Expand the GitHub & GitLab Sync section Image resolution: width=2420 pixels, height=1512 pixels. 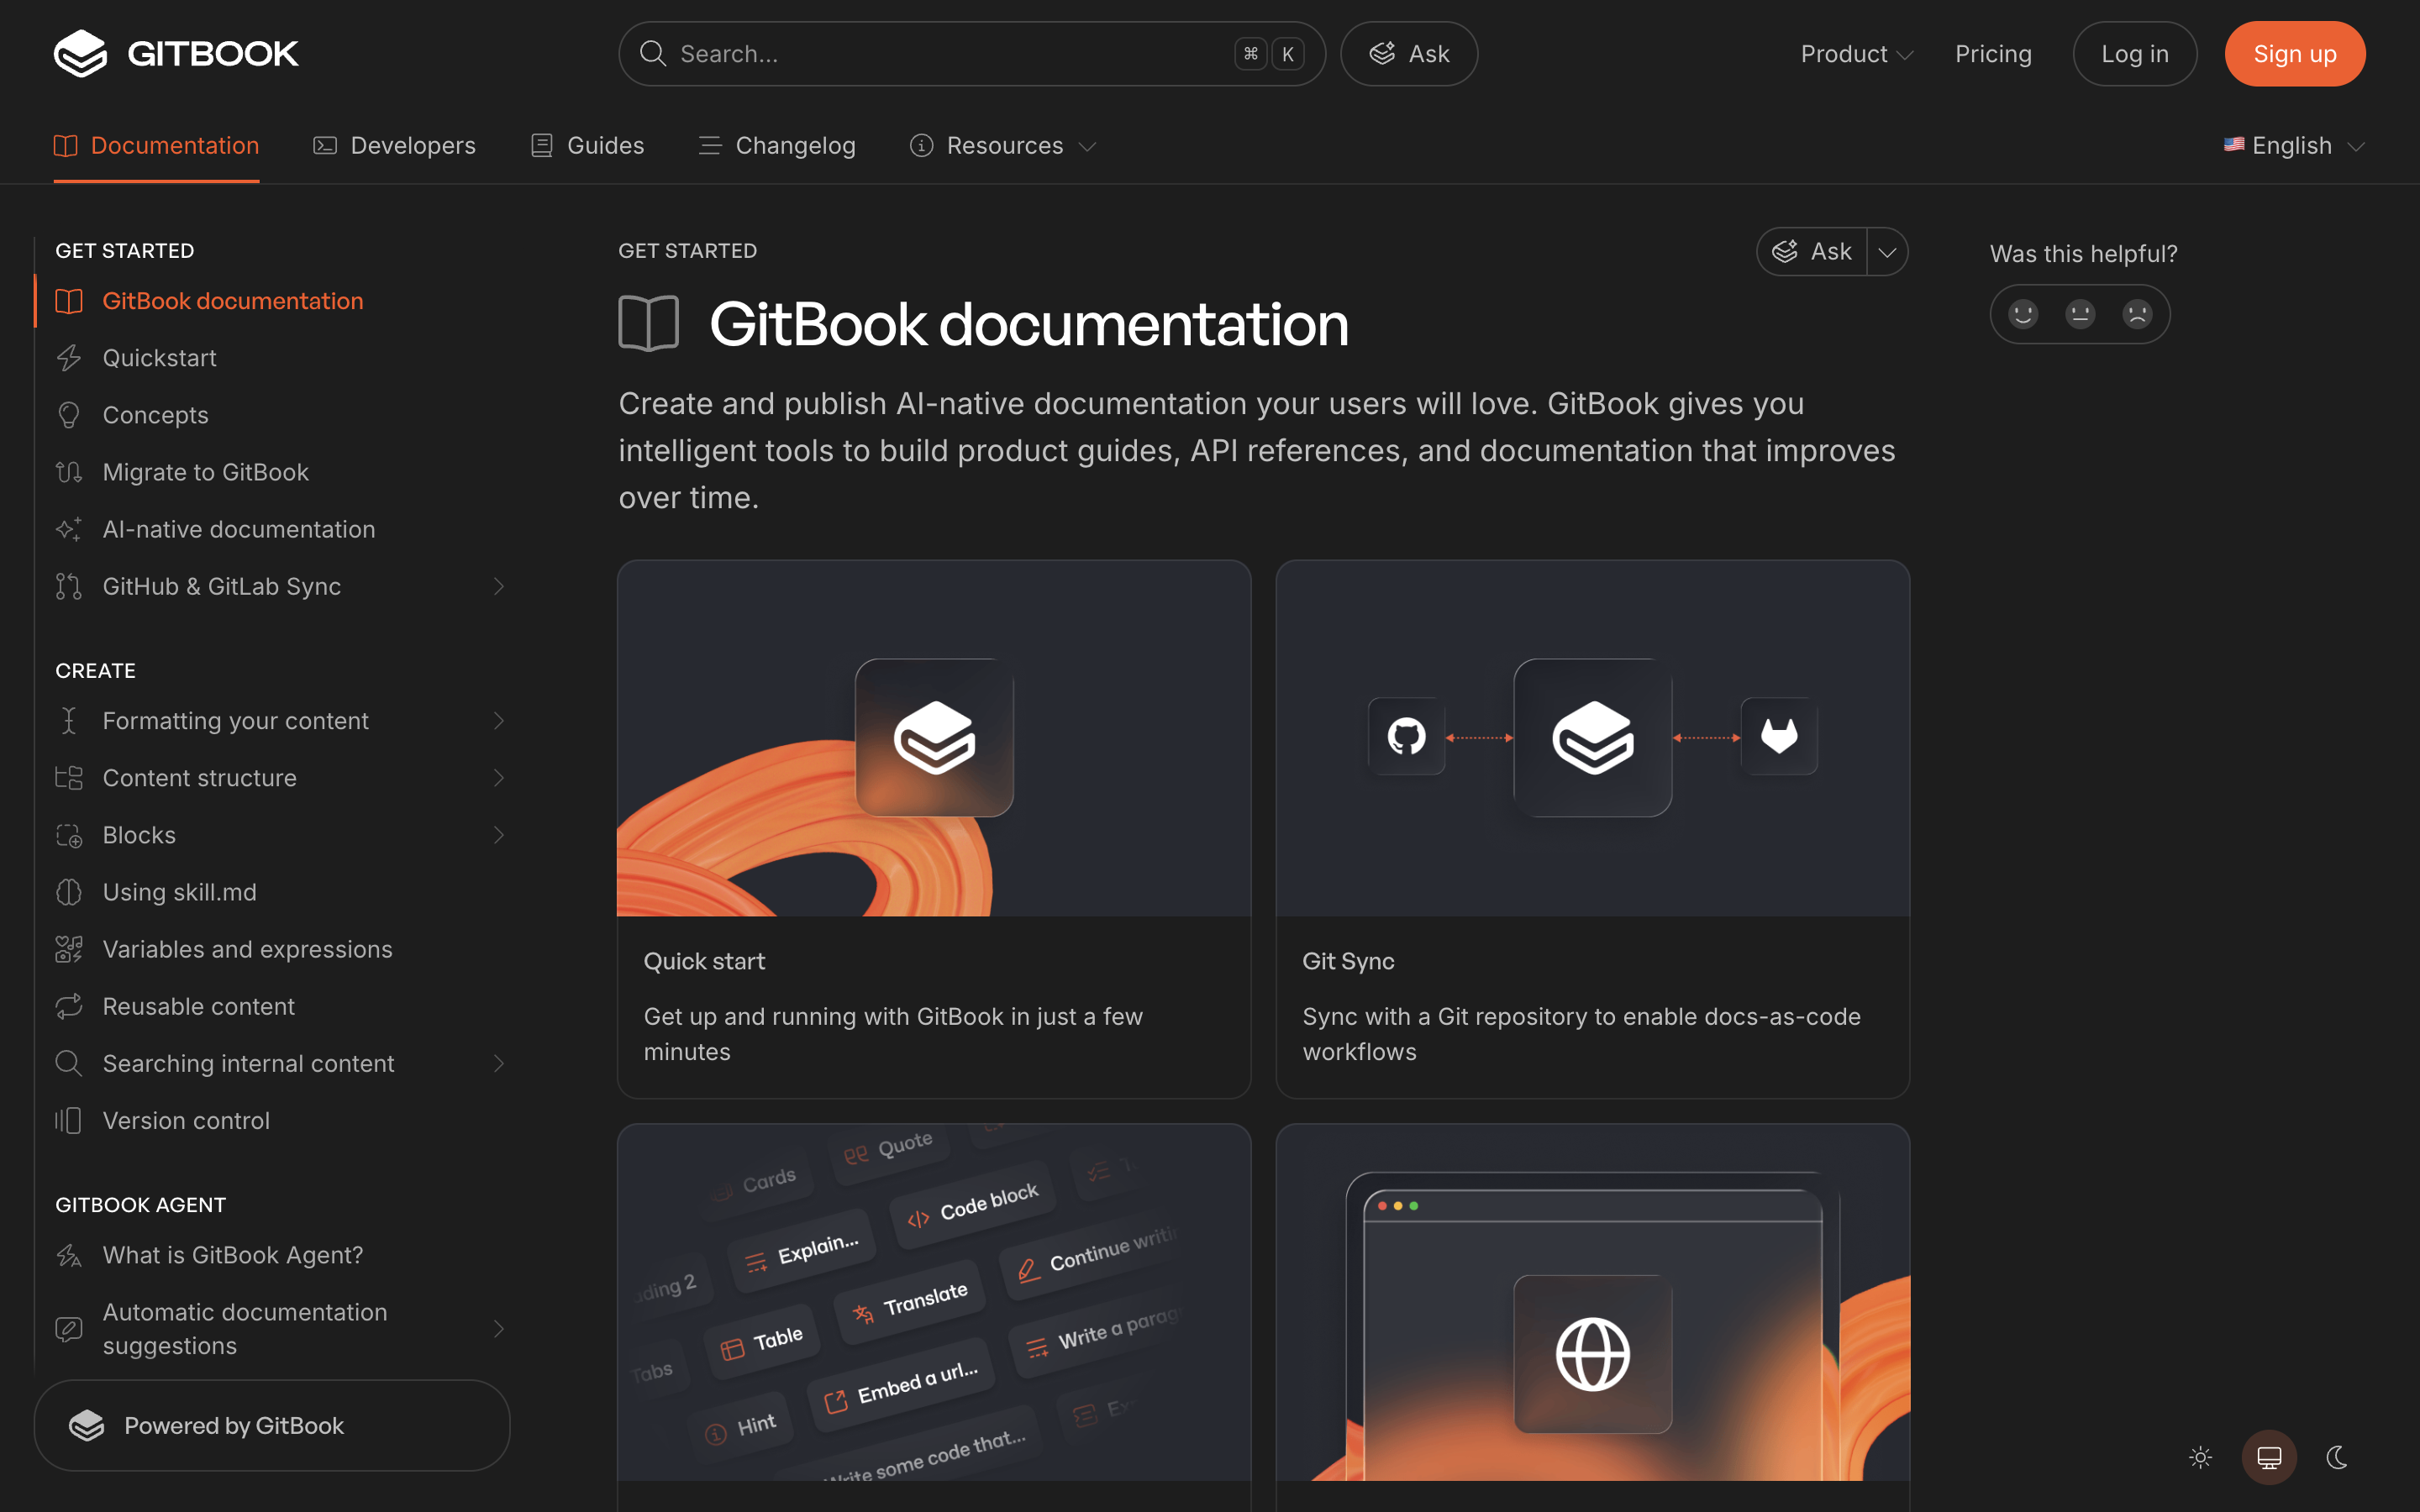point(499,586)
